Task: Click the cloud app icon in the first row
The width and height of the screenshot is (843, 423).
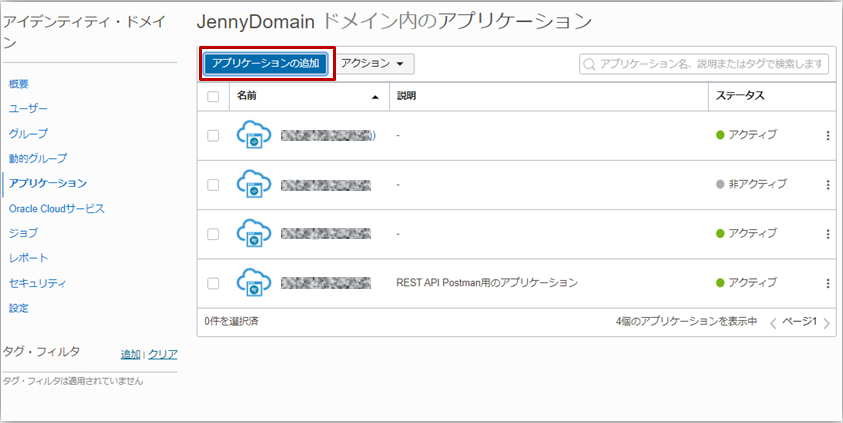Action: [x=254, y=135]
